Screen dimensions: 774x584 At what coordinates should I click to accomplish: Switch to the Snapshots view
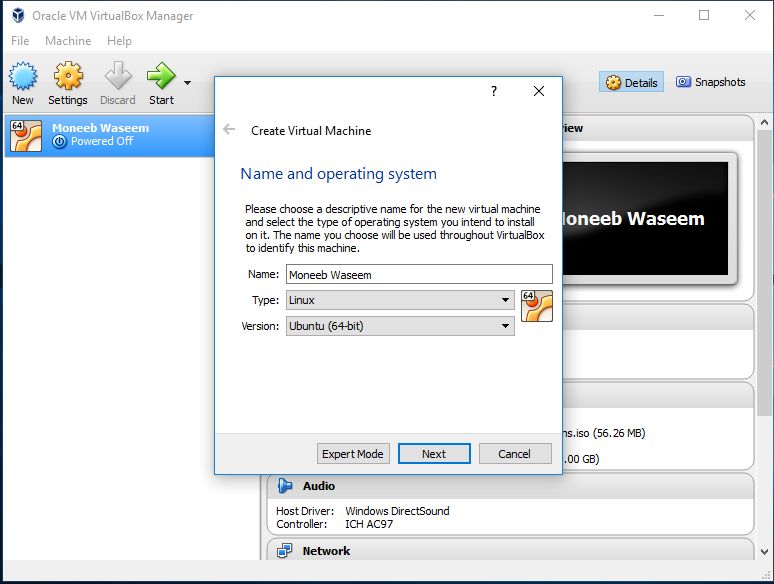pos(711,82)
